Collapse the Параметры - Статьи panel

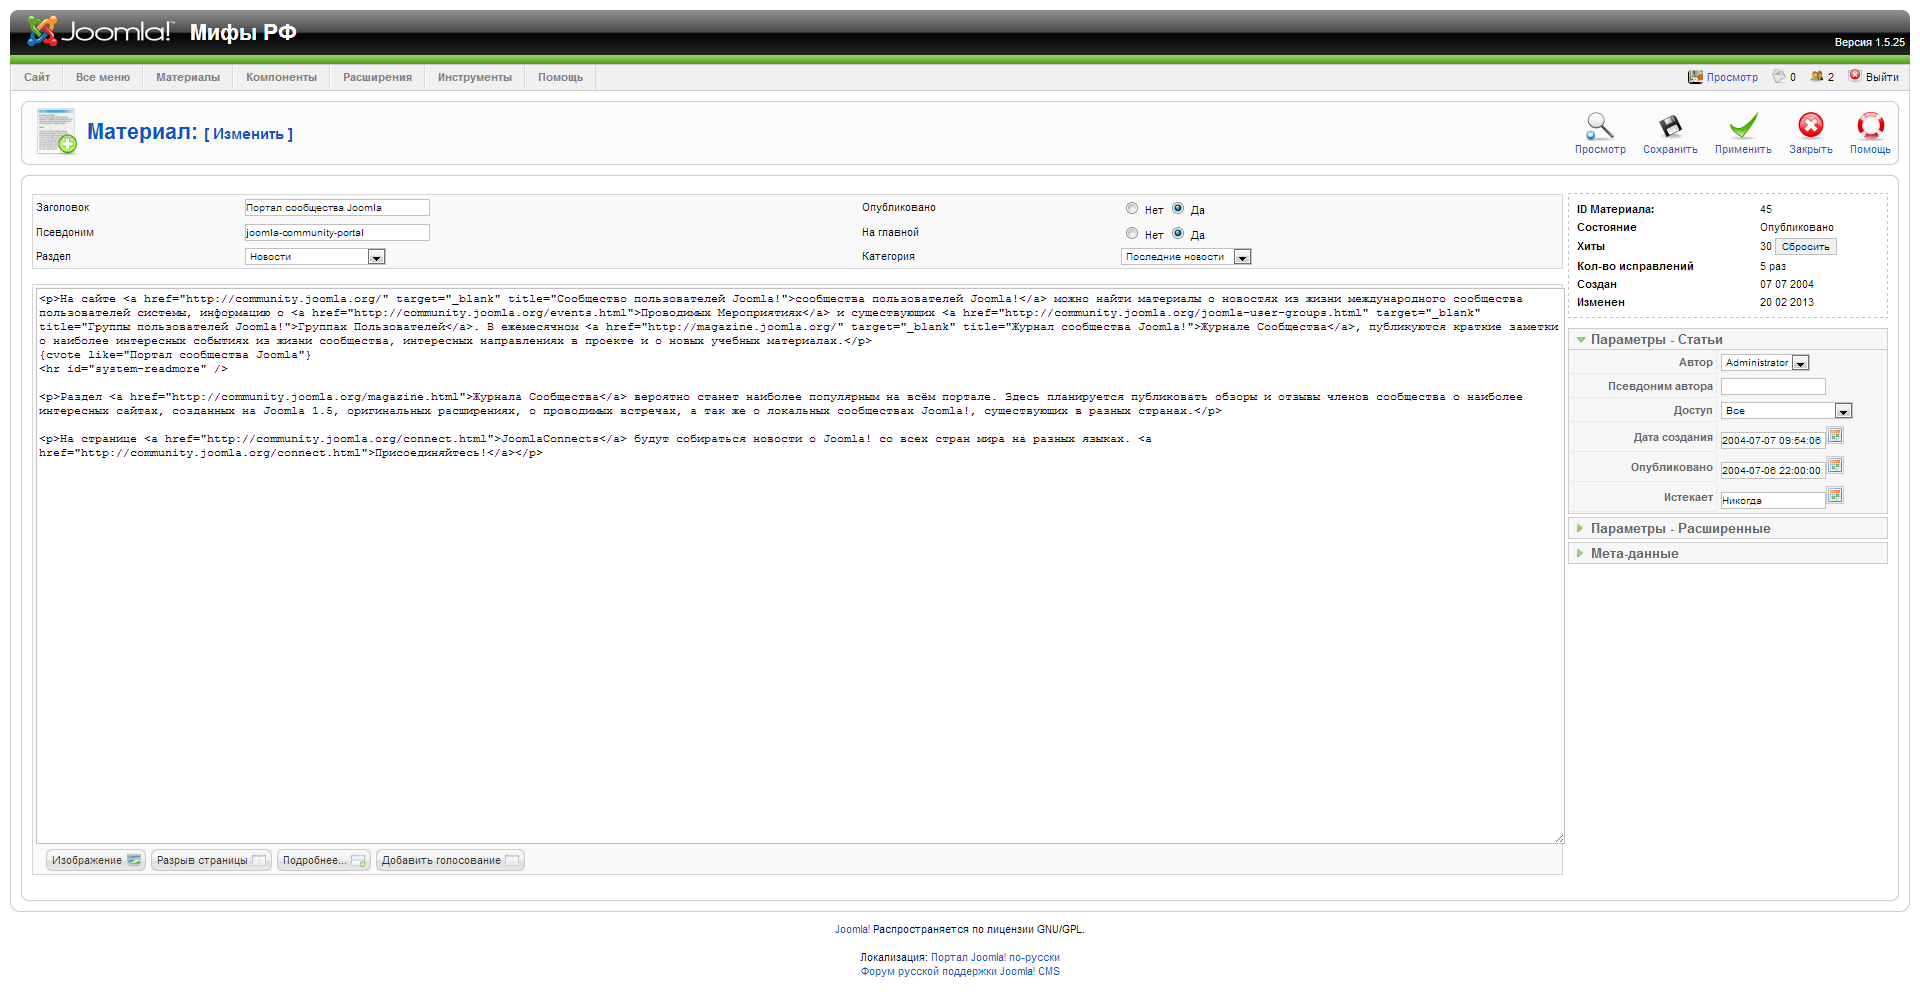coord(1727,339)
